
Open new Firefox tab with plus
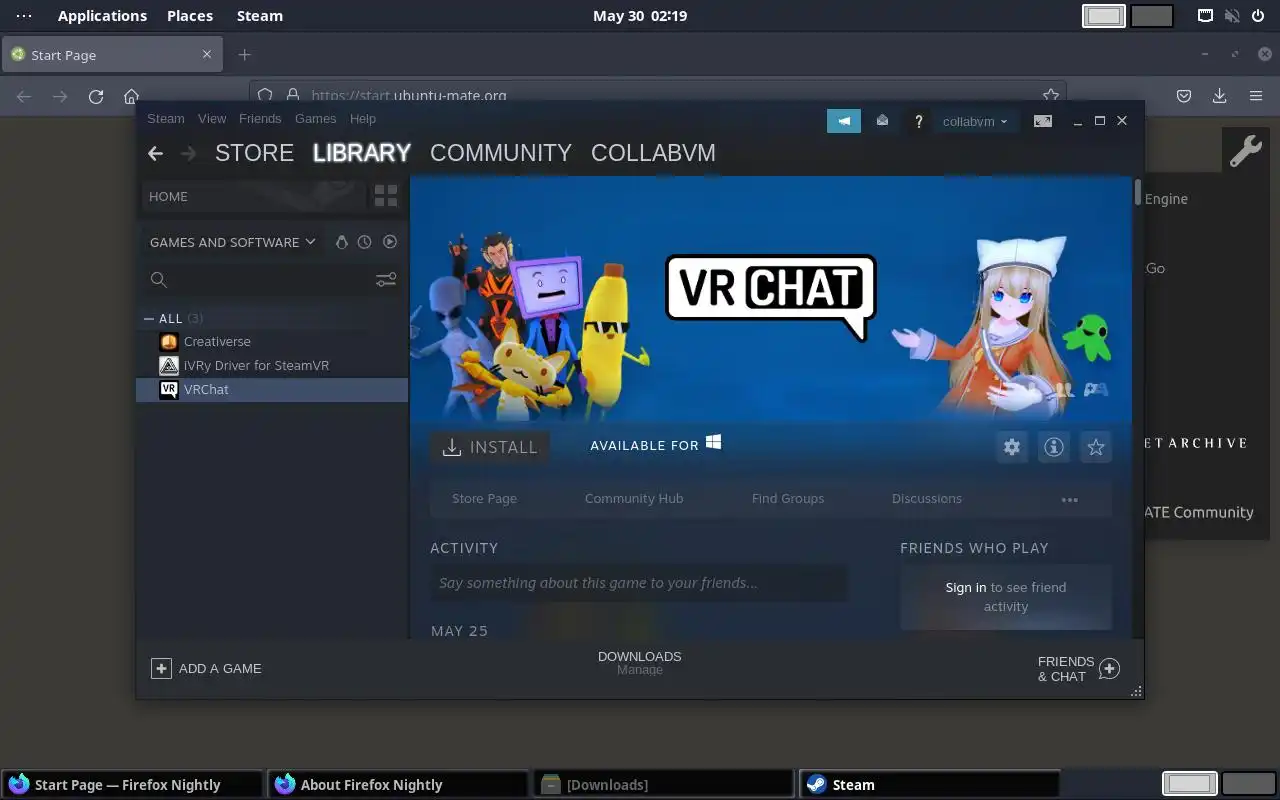click(x=244, y=55)
